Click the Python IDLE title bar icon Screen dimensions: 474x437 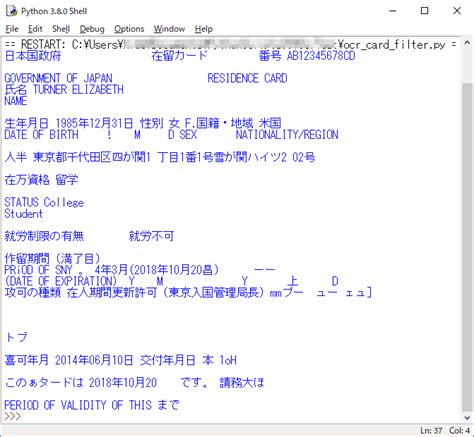[x=12, y=11]
